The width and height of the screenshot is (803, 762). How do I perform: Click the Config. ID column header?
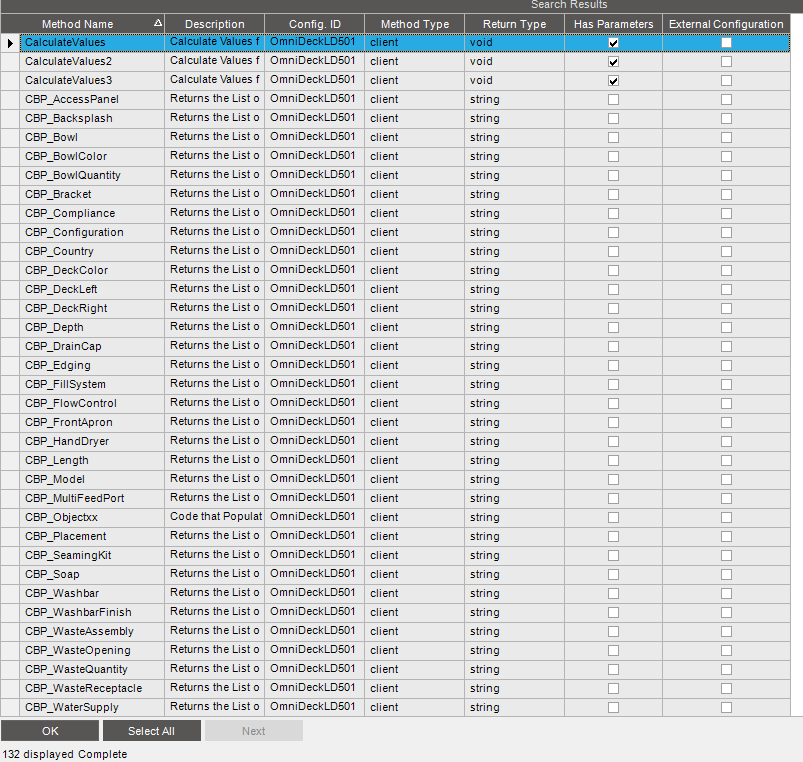click(314, 24)
